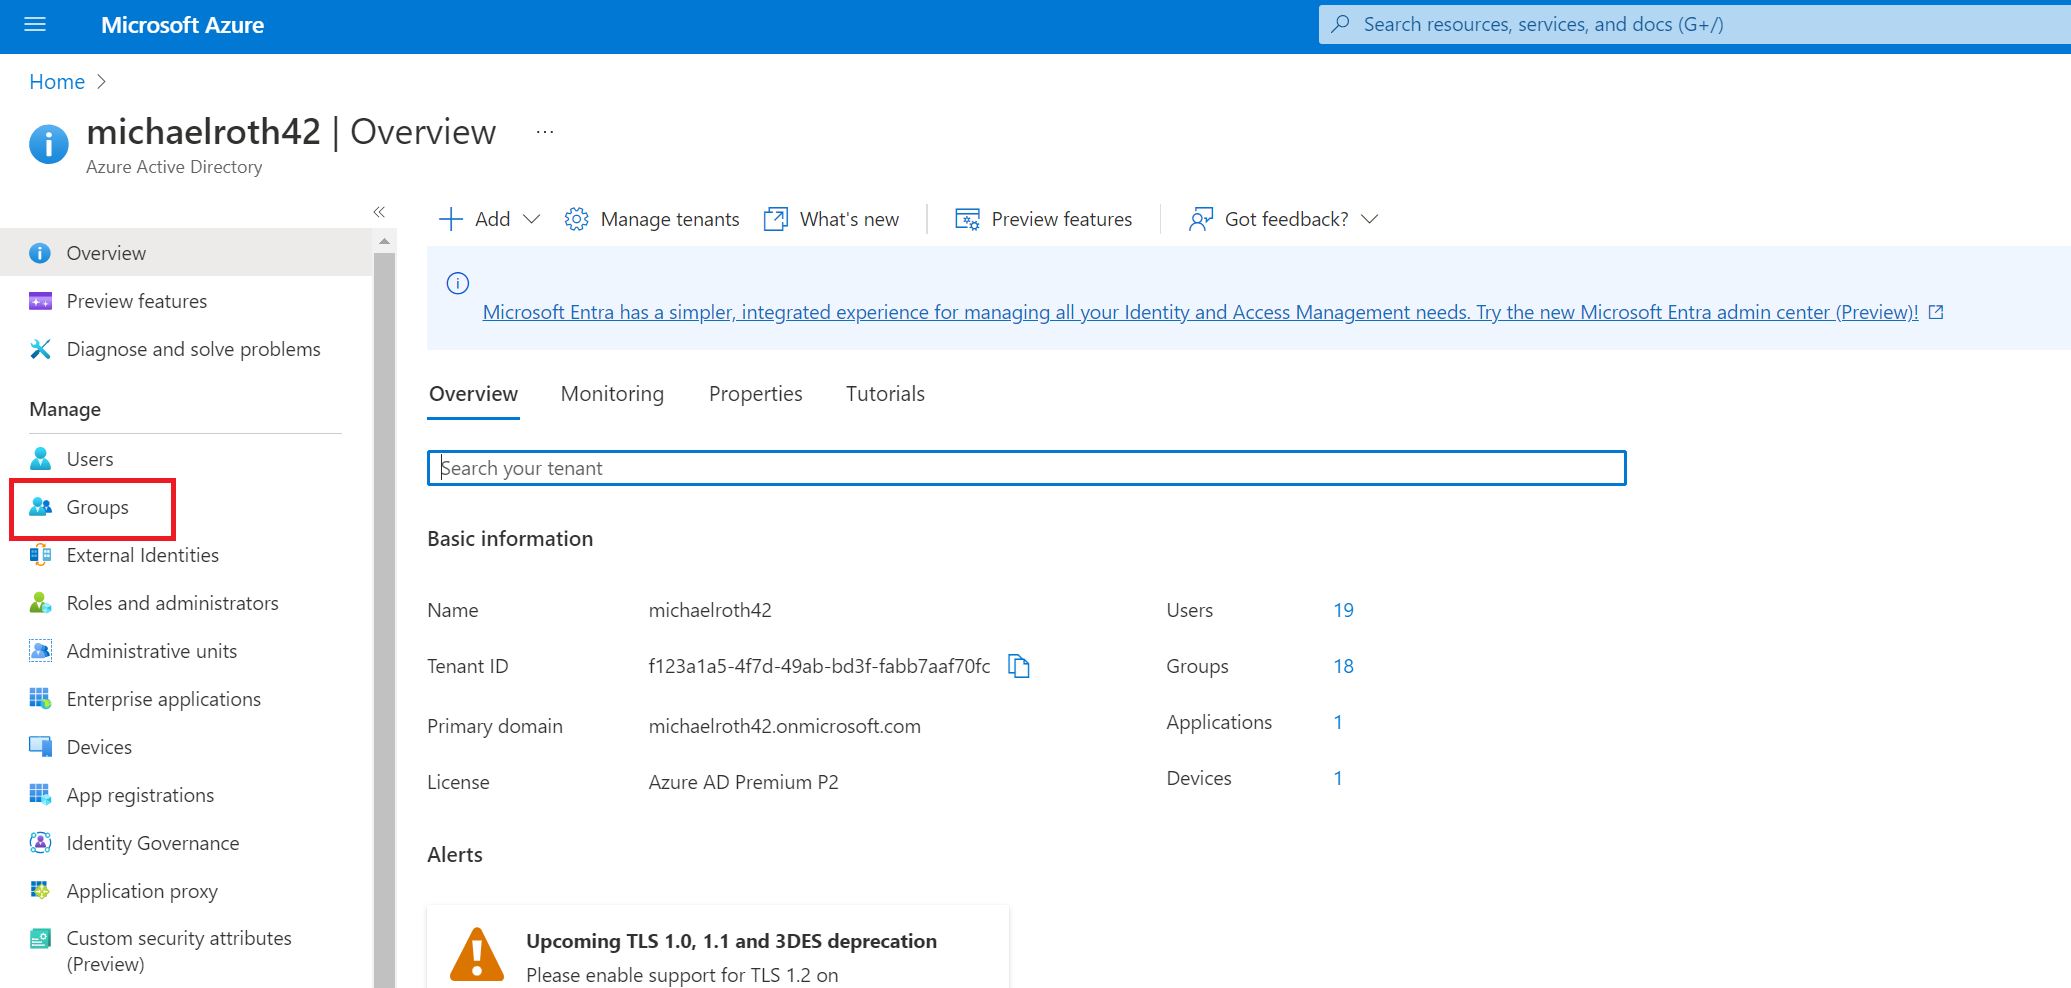The height and width of the screenshot is (988, 2071).
Task: Open the Groups icon in Manage section
Action: (40, 507)
